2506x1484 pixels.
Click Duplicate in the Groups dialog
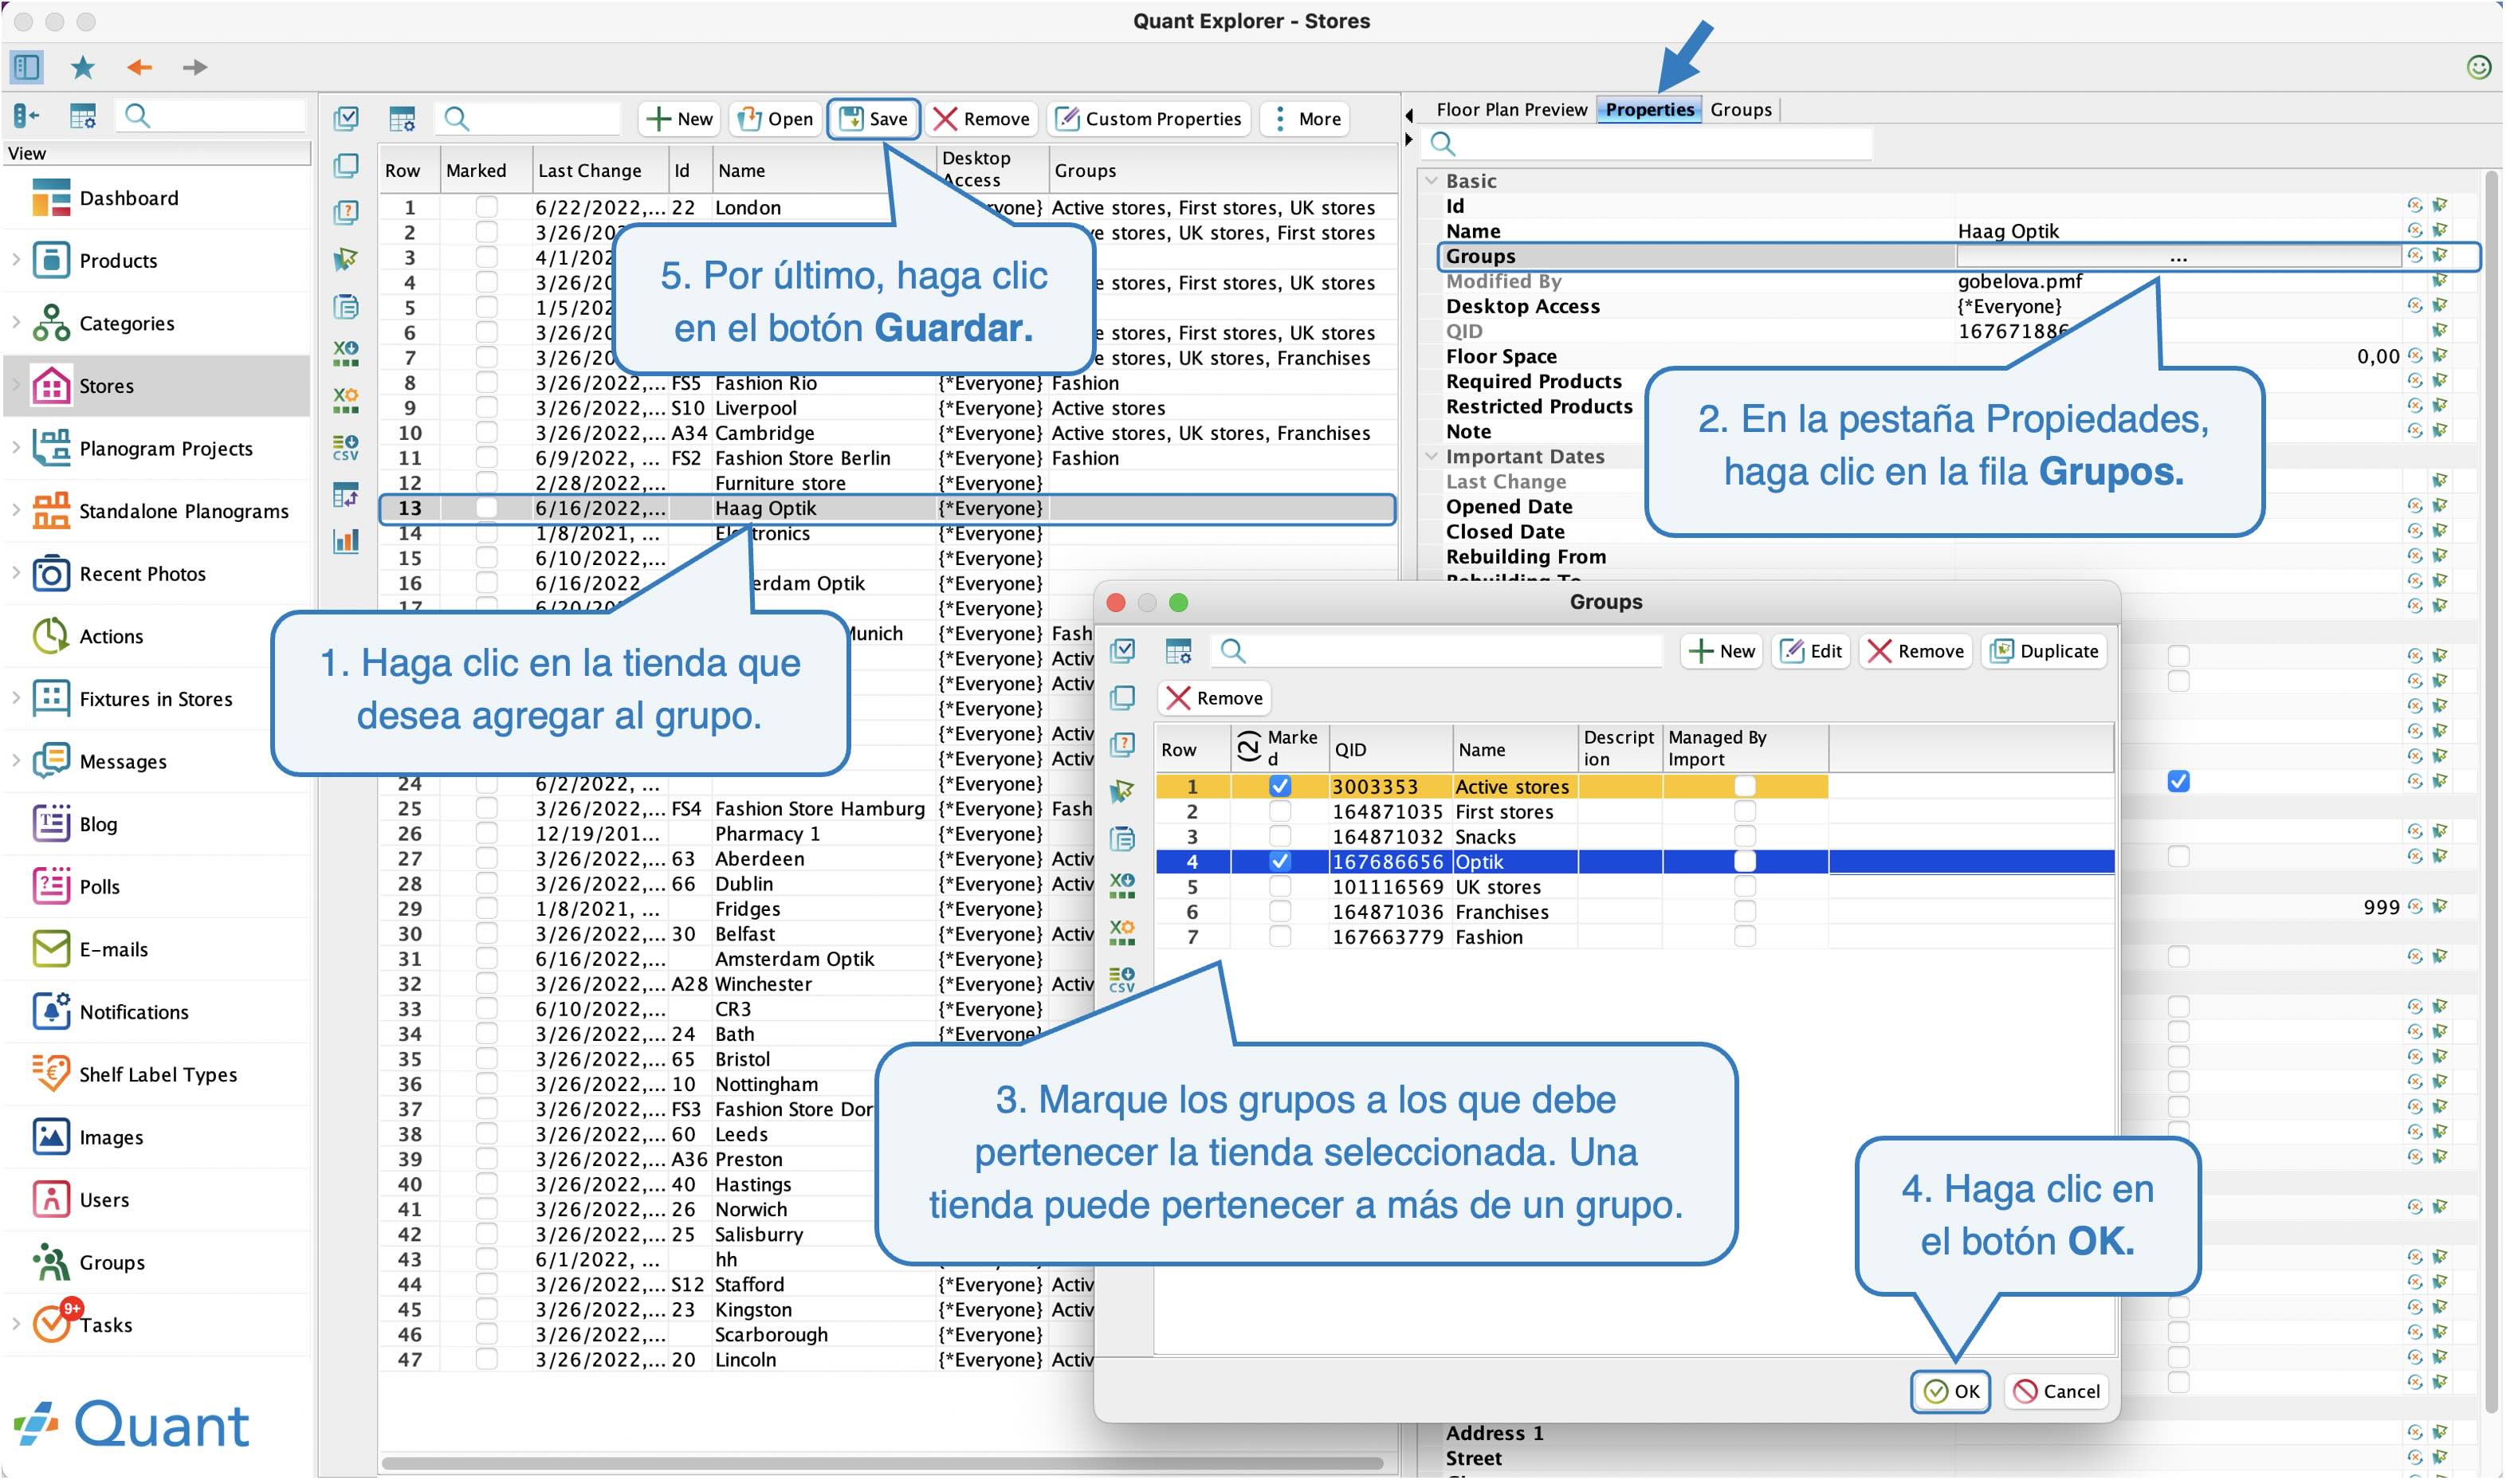click(2045, 652)
